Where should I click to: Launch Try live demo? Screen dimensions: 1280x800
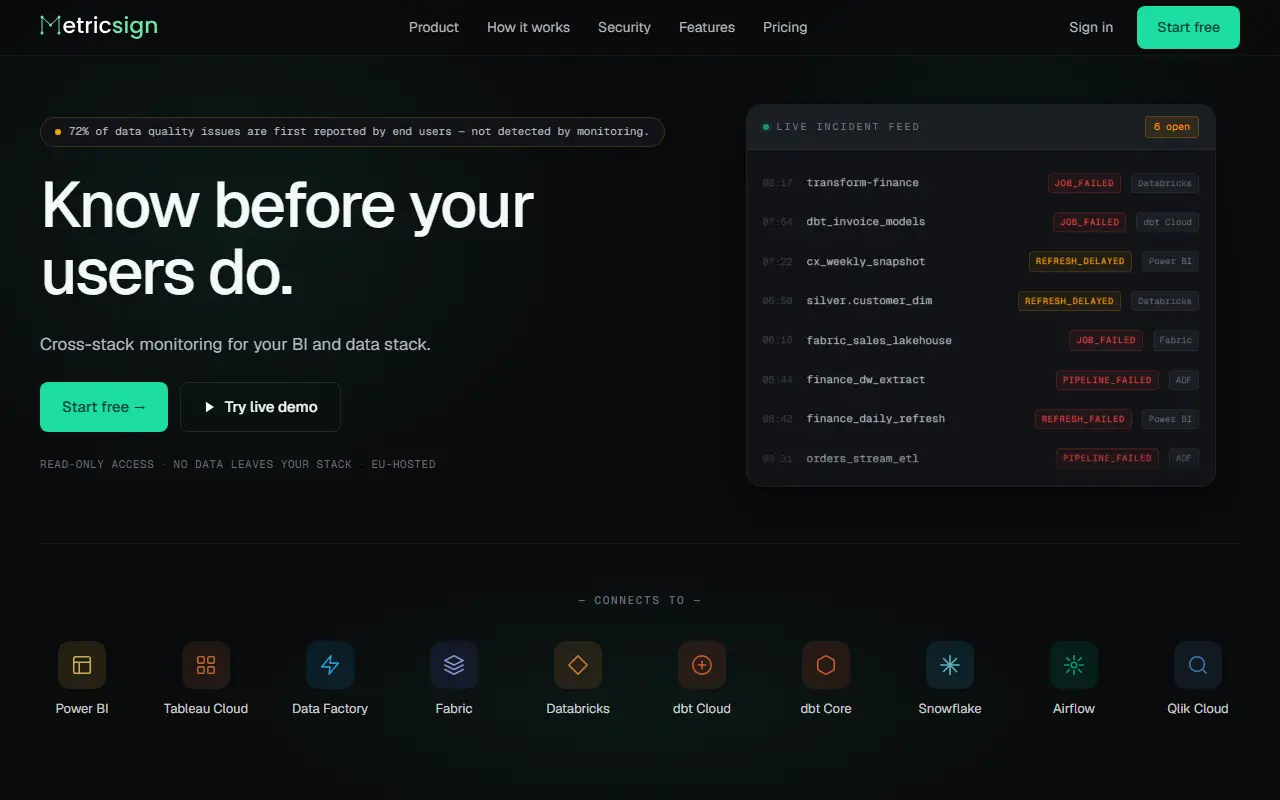[x=260, y=407]
